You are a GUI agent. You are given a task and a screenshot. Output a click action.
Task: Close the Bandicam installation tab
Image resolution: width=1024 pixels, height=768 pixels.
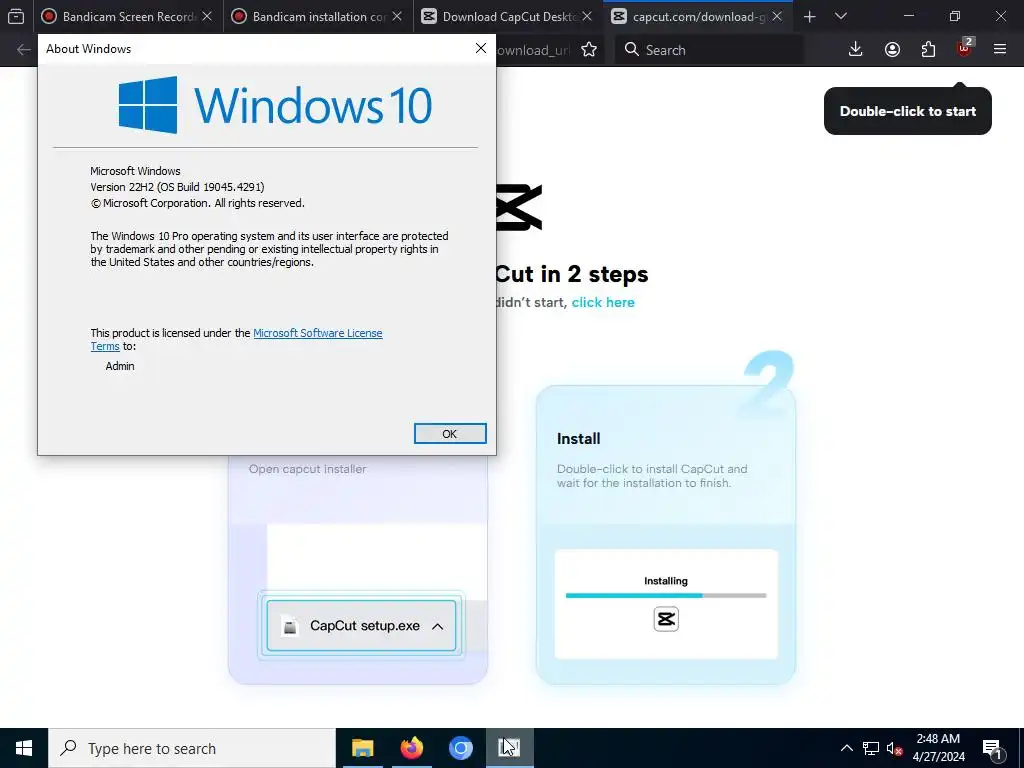click(397, 16)
